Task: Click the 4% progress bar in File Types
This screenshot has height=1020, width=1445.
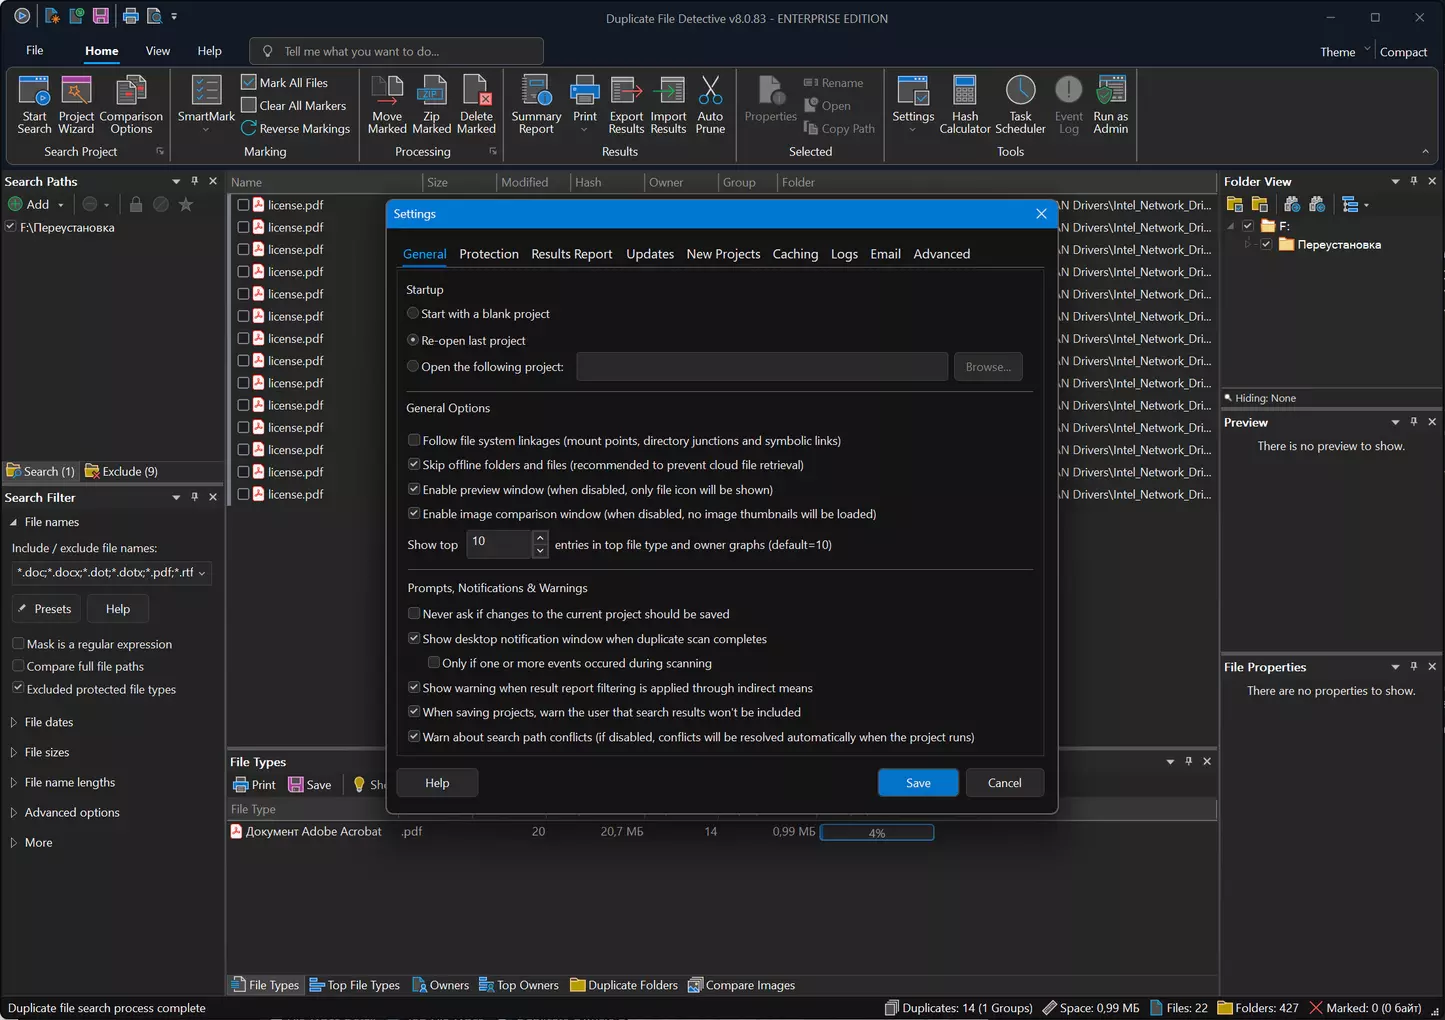Action: tap(877, 832)
